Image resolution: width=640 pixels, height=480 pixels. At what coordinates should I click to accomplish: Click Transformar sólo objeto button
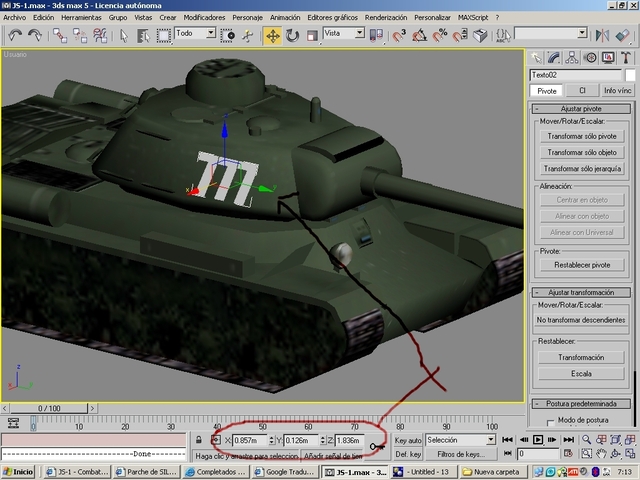582,152
